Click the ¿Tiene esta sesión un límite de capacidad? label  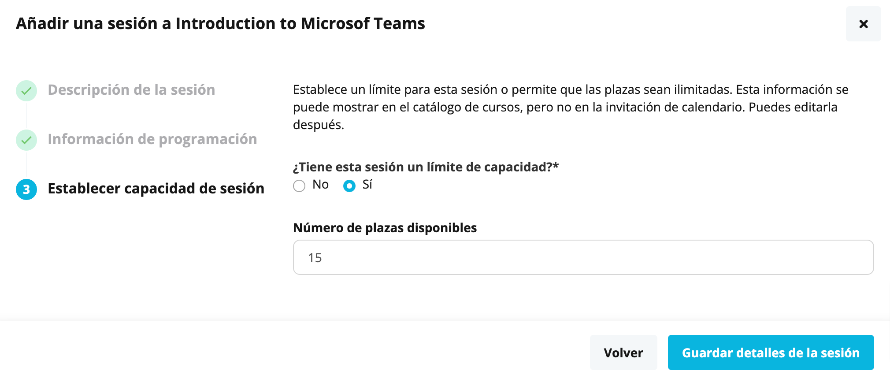tap(426, 167)
